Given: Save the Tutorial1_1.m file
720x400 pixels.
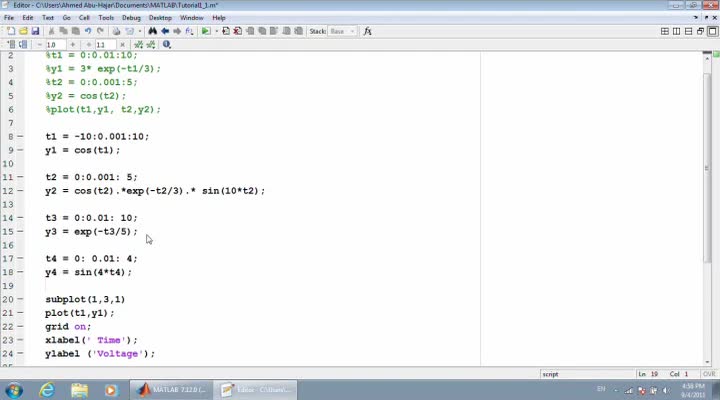Looking at the screenshot, I should click(35, 31).
